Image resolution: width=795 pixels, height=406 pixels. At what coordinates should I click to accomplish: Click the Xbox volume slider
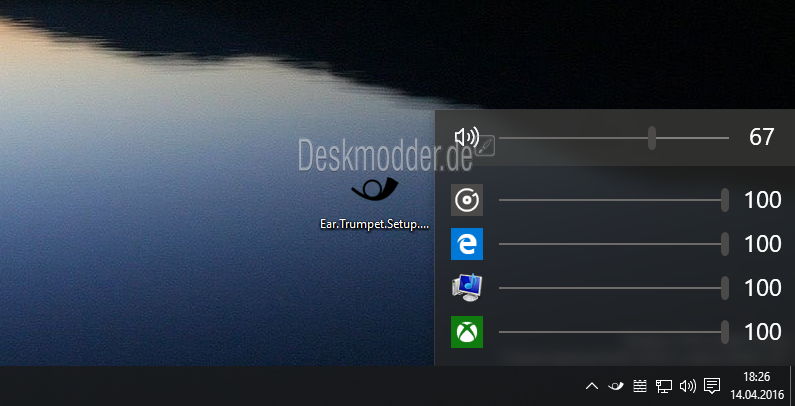614,332
